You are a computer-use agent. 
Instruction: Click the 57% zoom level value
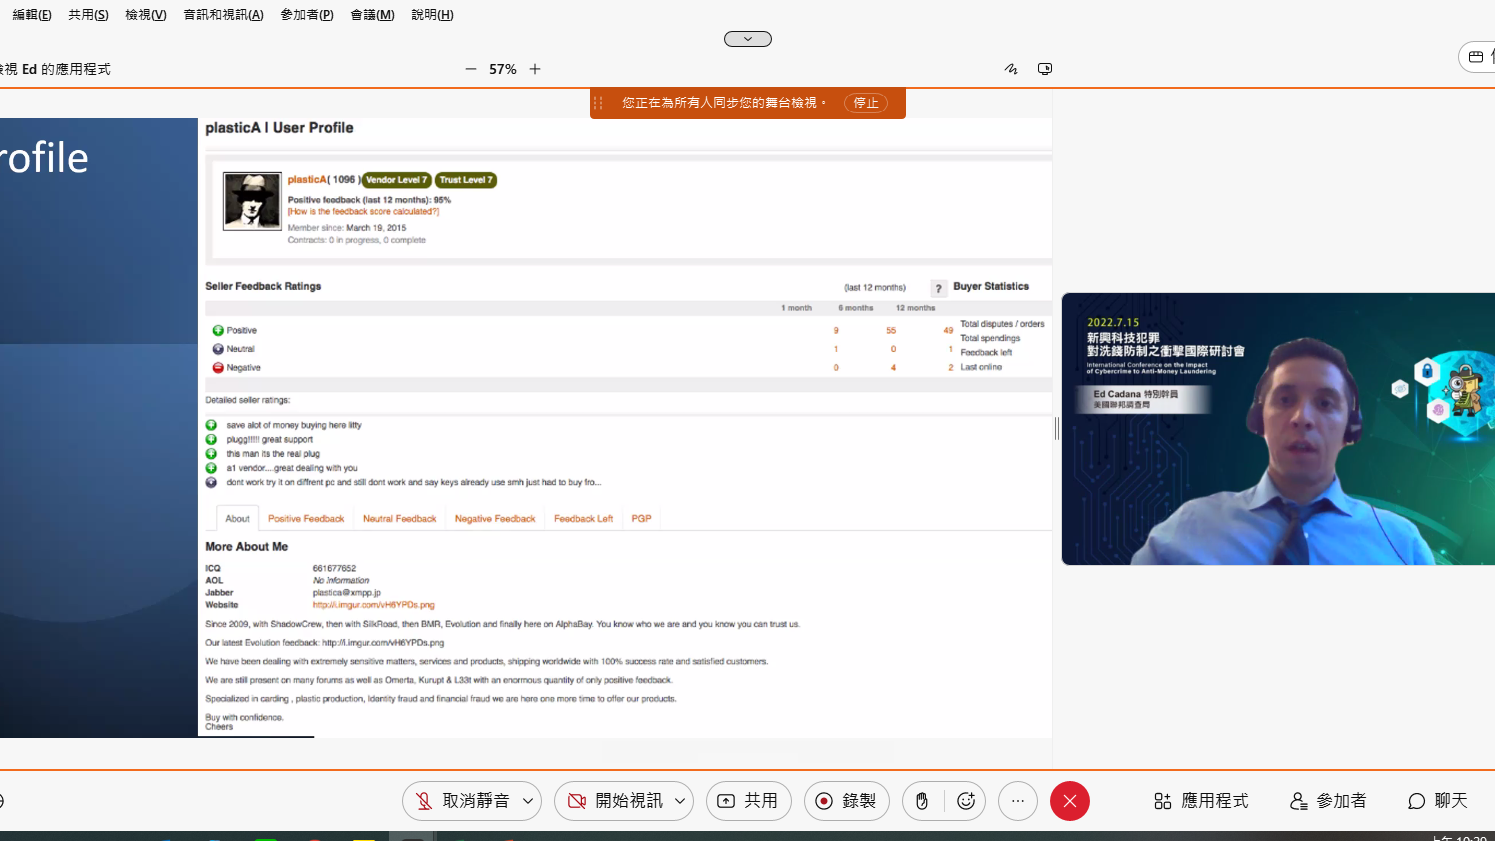tap(503, 69)
